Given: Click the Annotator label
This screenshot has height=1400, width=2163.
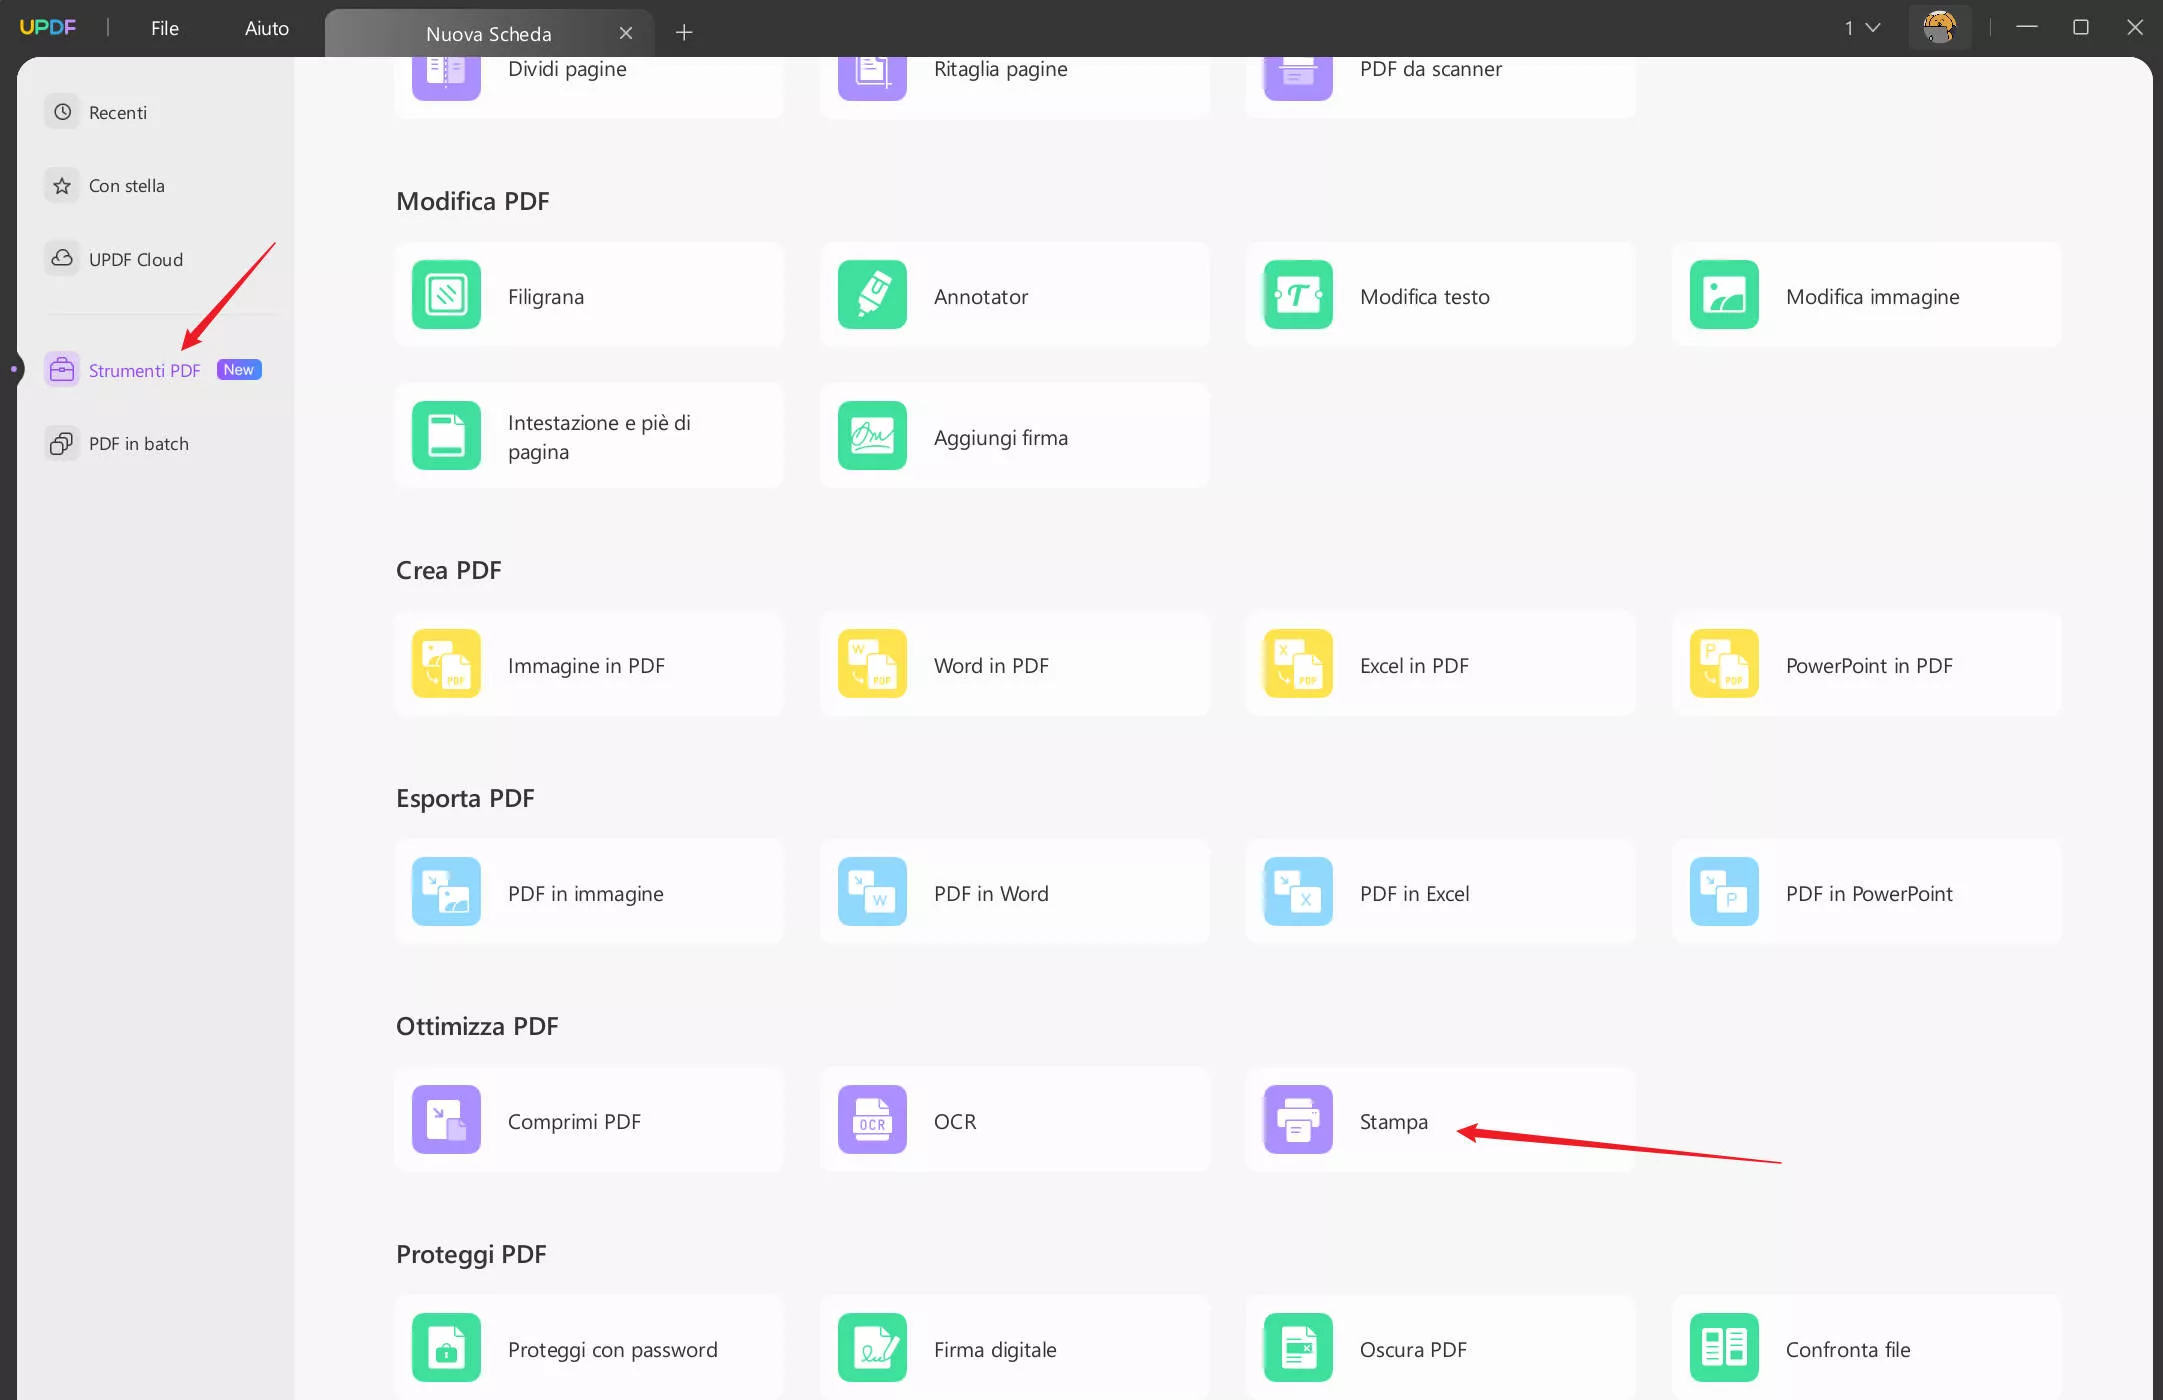Looking at the screenshot, I should tap(981, 296).
